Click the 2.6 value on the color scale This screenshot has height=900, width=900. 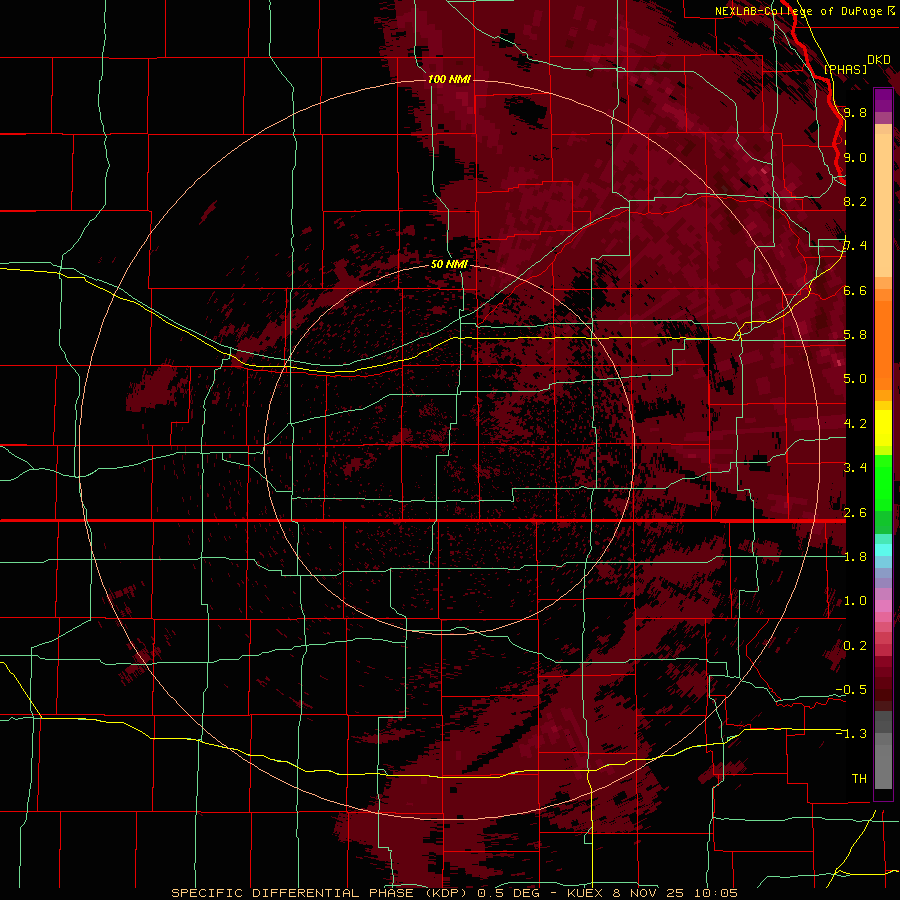(855, 512)
